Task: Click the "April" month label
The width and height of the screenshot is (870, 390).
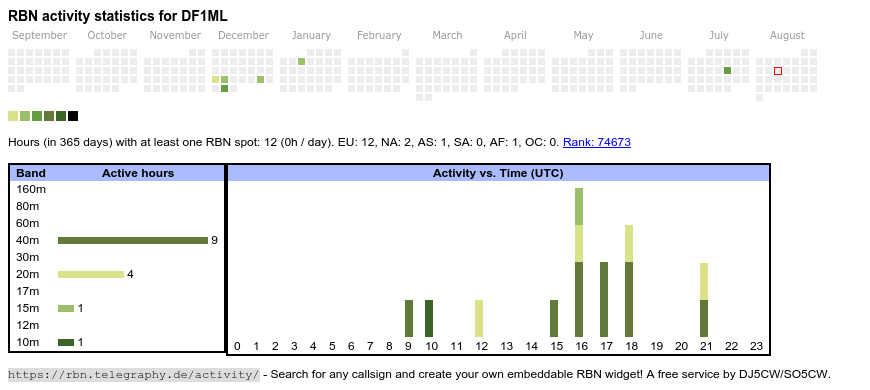Action: (x=515, y=36)
